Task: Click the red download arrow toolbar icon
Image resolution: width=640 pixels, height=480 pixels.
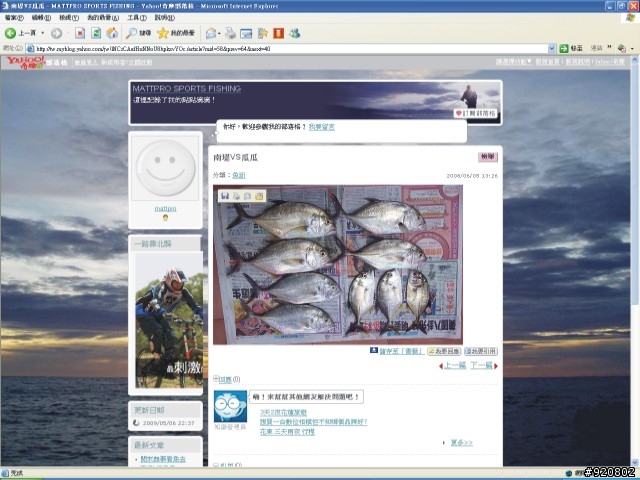Action: pyautogui.click(x=279, y=33)
